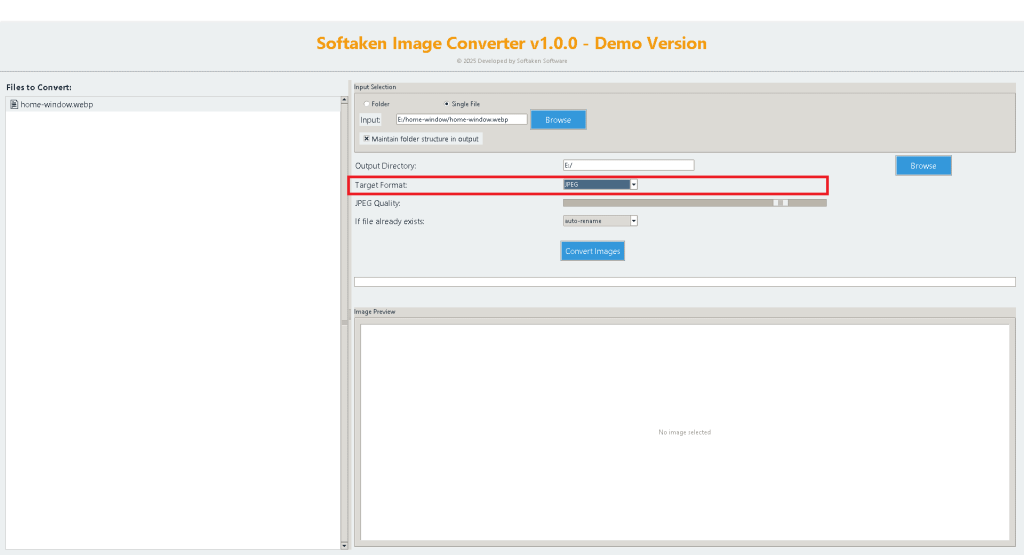The image size is (1024, 555).
Task: Start conversion with Convert Images button
Action: pos(593,251)
